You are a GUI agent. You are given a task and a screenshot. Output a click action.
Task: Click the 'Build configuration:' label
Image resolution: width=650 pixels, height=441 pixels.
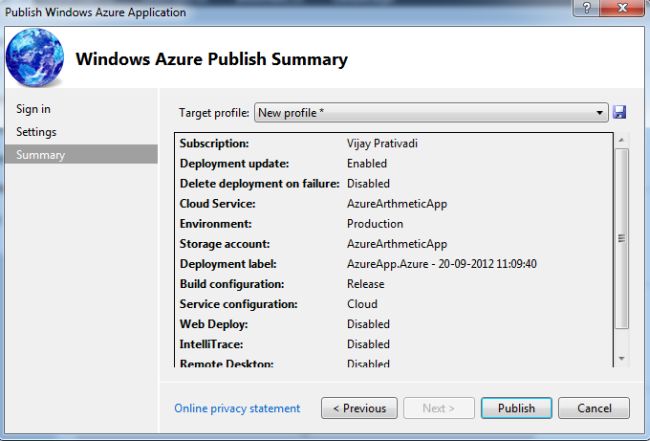tap(232, 284)
